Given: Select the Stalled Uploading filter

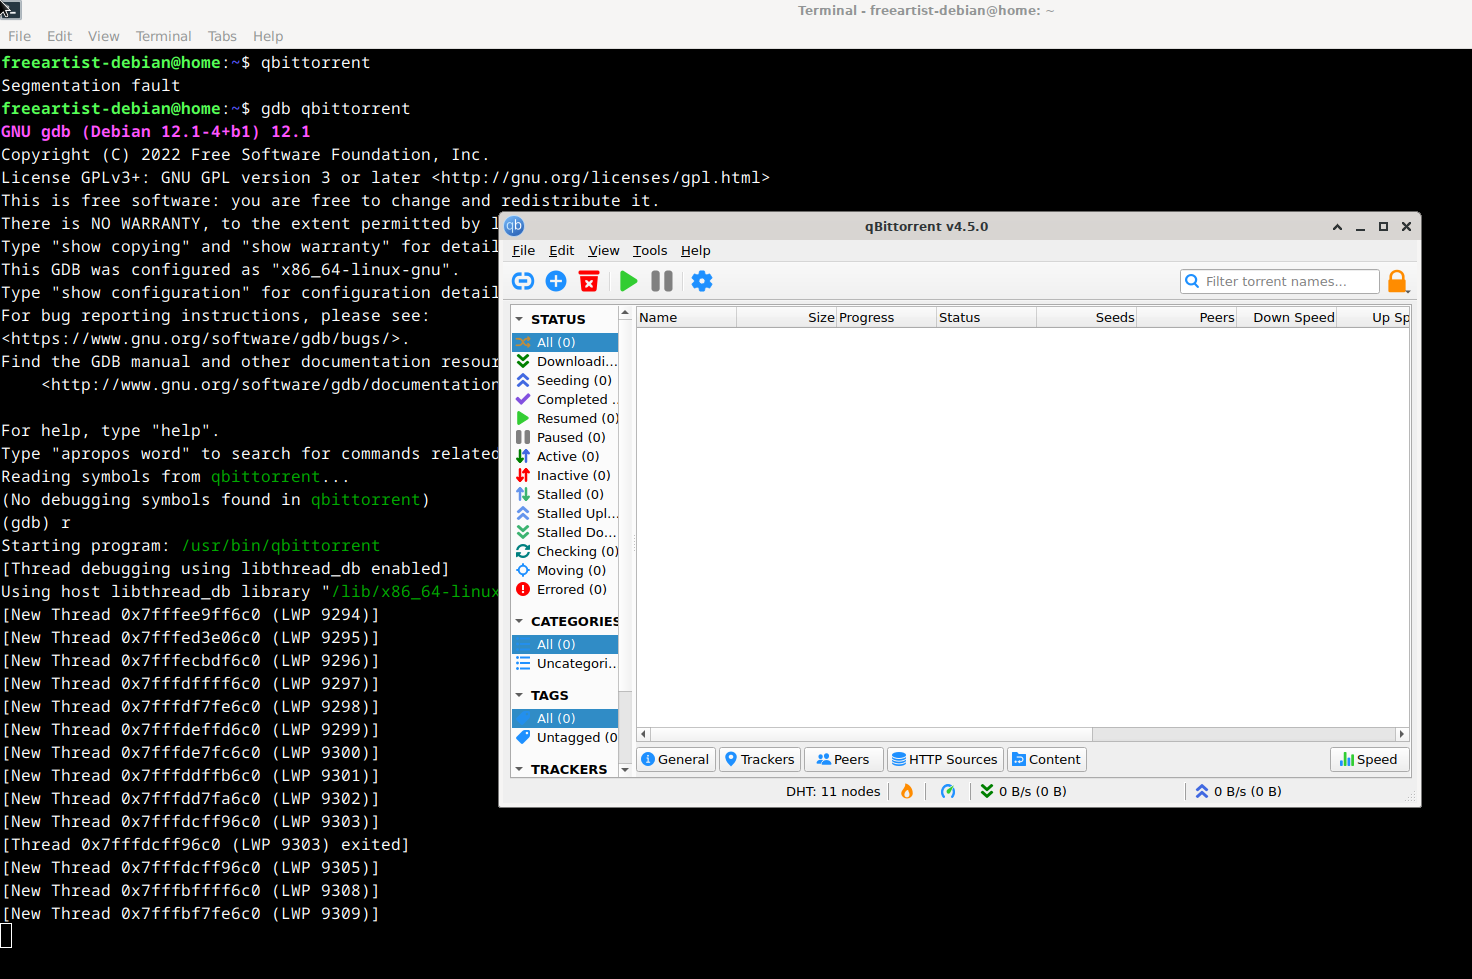Looking at the screenshot, I should [565, 513].
